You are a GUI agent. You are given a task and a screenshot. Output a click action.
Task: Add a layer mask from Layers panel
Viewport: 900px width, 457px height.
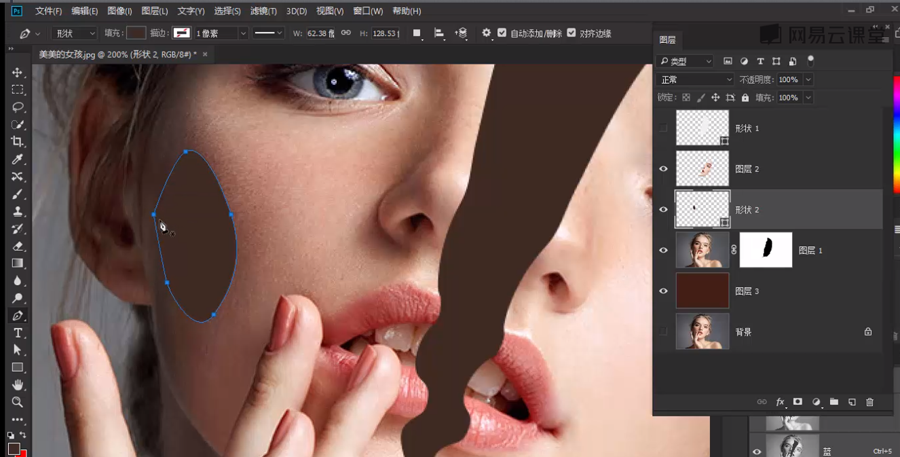(x=798, y=402)
